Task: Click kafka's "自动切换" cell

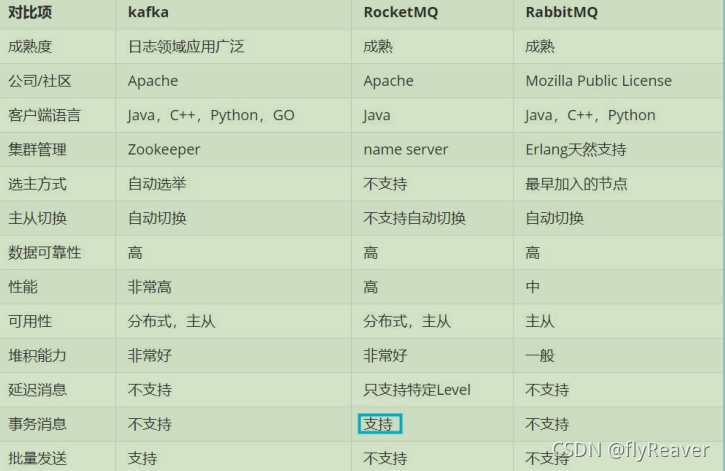Action: 157,218
